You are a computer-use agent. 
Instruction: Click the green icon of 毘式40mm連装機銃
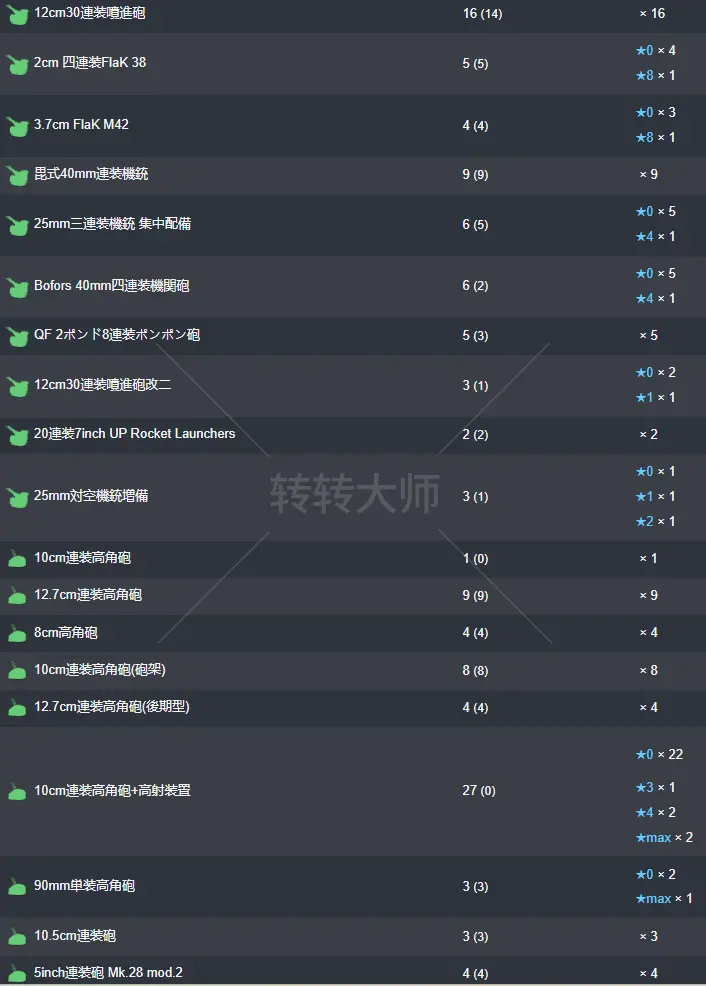pyautogui.click(x=17, y=175)
